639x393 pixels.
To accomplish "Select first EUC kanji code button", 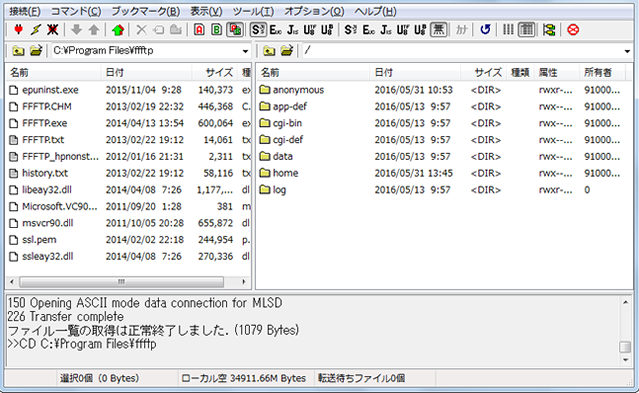I will pyautogui.click(x=275, y=30).
